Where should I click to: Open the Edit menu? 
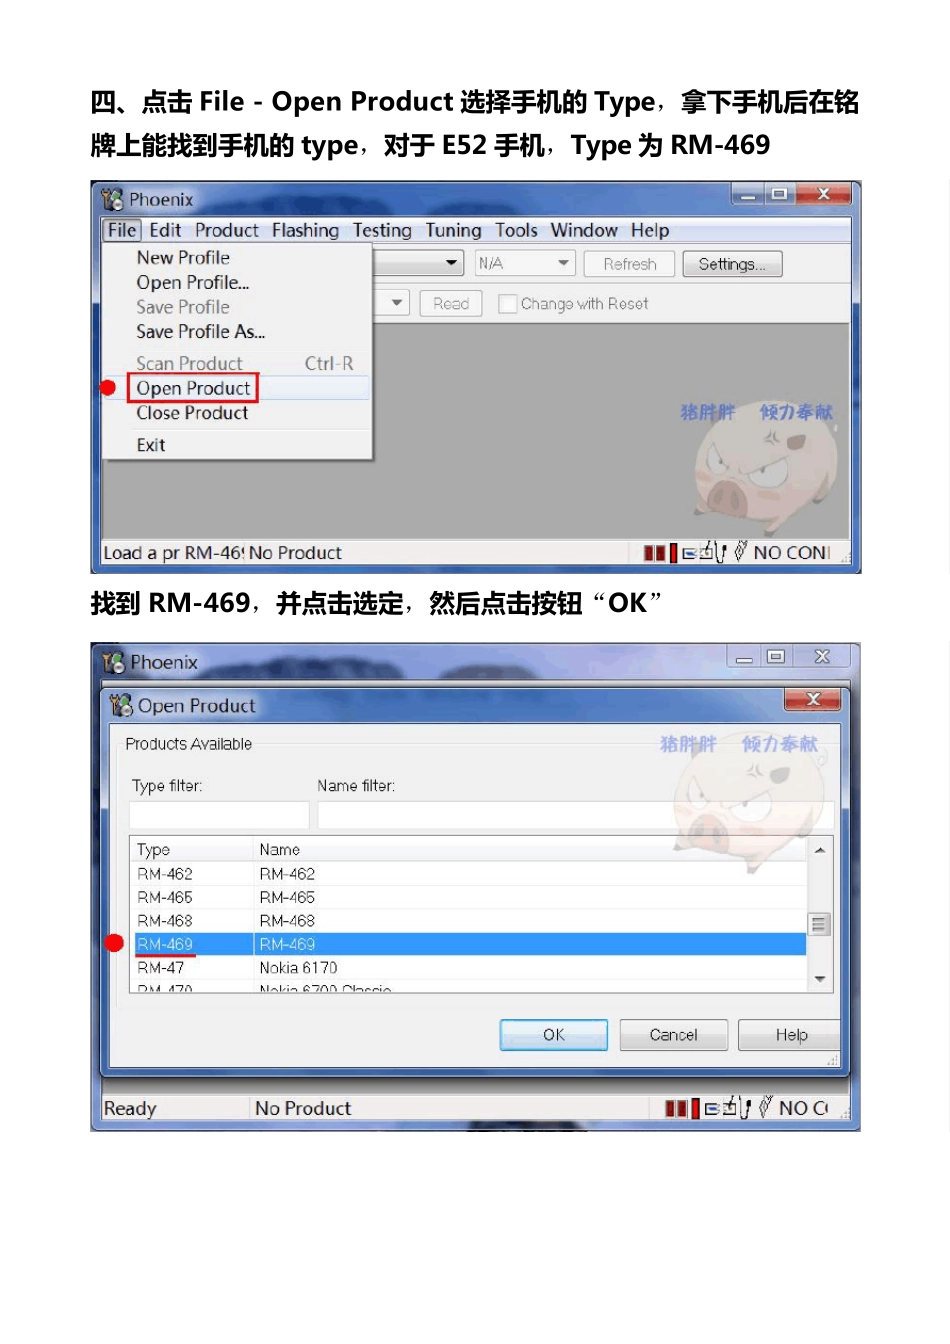[x=165, y=230]
